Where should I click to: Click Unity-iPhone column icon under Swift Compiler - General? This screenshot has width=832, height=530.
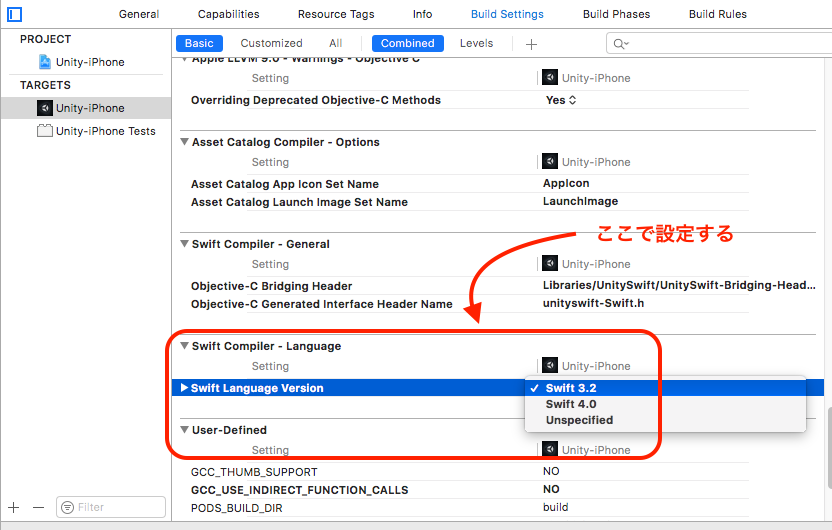550,263
